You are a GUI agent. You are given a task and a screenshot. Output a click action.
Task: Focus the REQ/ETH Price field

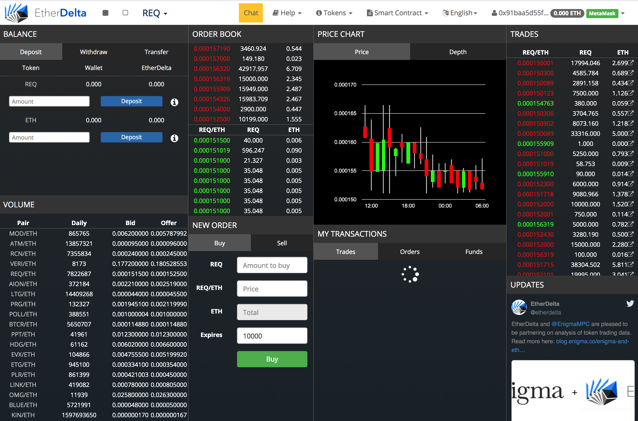[x=272, y=289]
